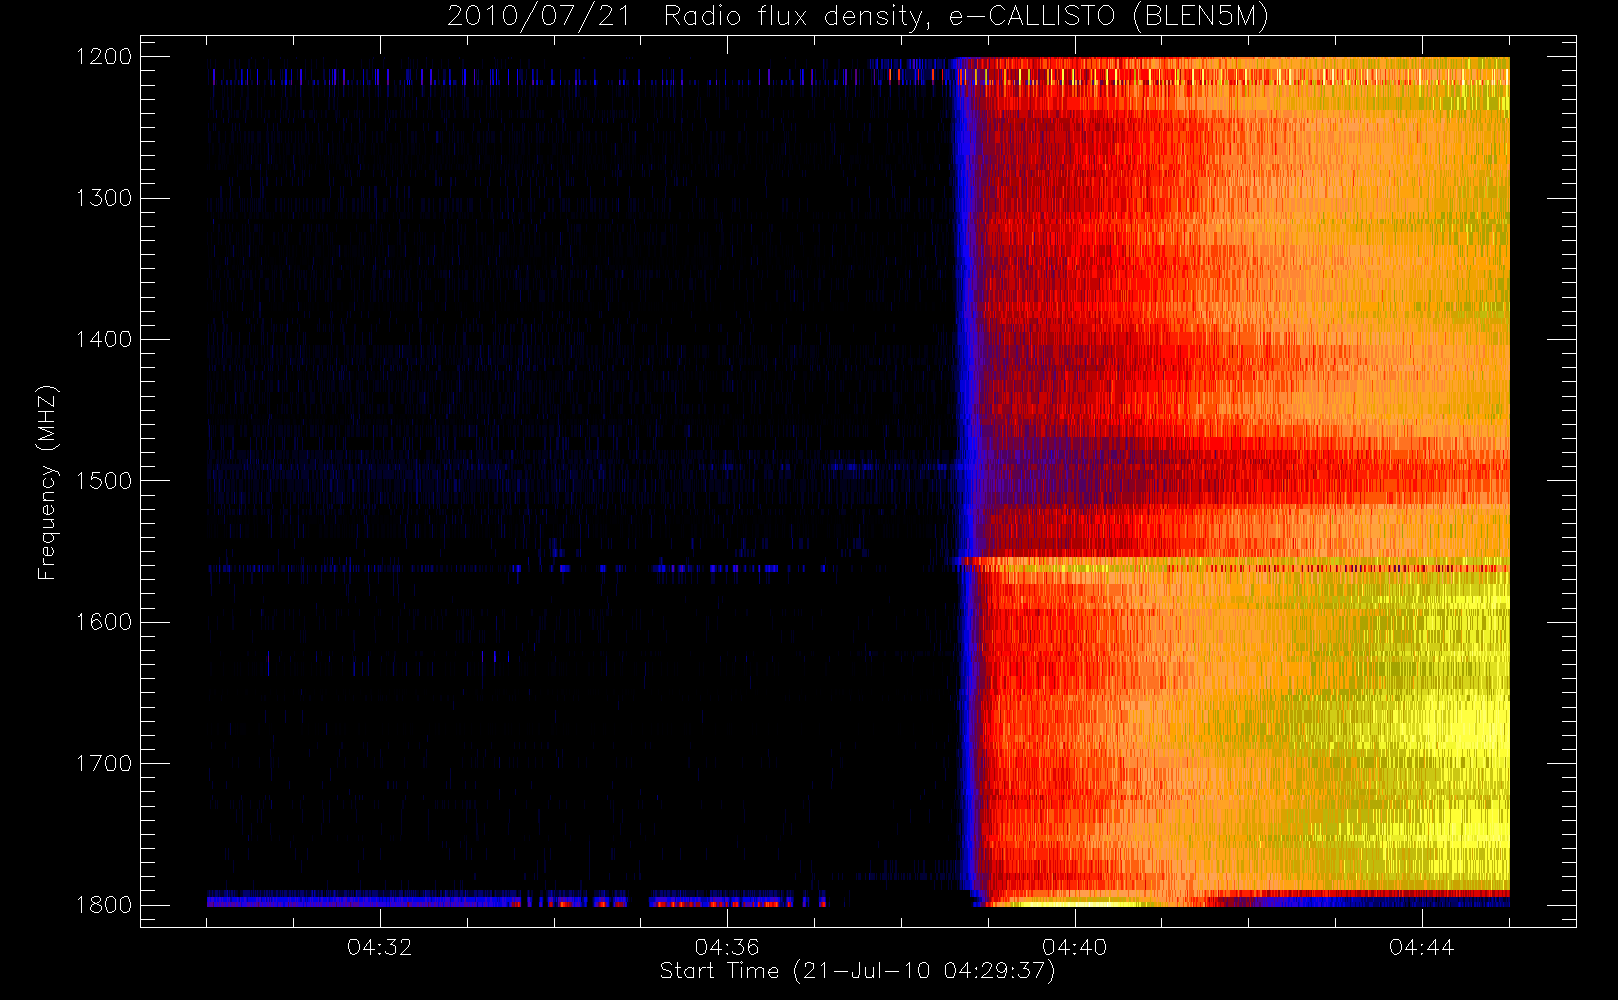This screenshot has width=1618, height=1000.
Task: Click the plot title '2010/07/21 Radio flux density'
Action: pyautogui.click(x=858, y=17)
